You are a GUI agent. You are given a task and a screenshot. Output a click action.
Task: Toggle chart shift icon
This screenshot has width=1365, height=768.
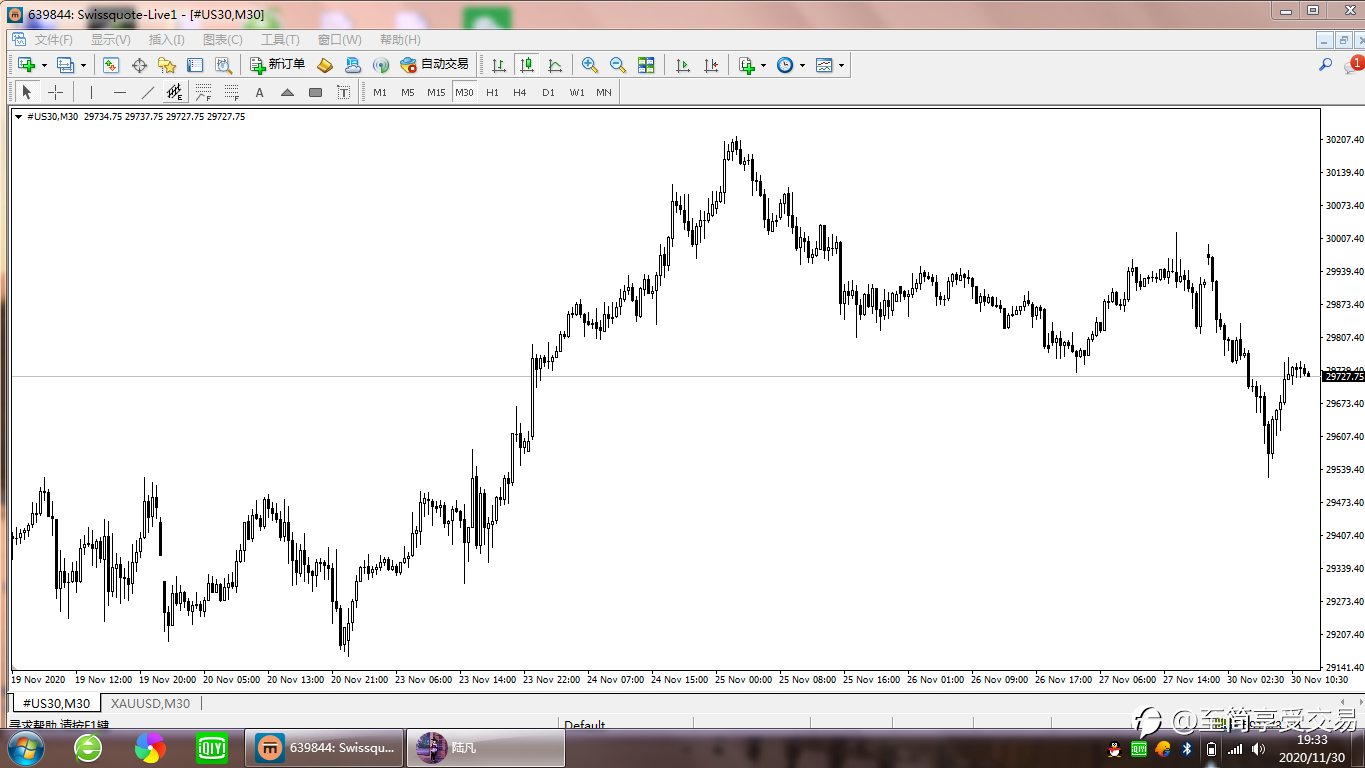[711, 65]
